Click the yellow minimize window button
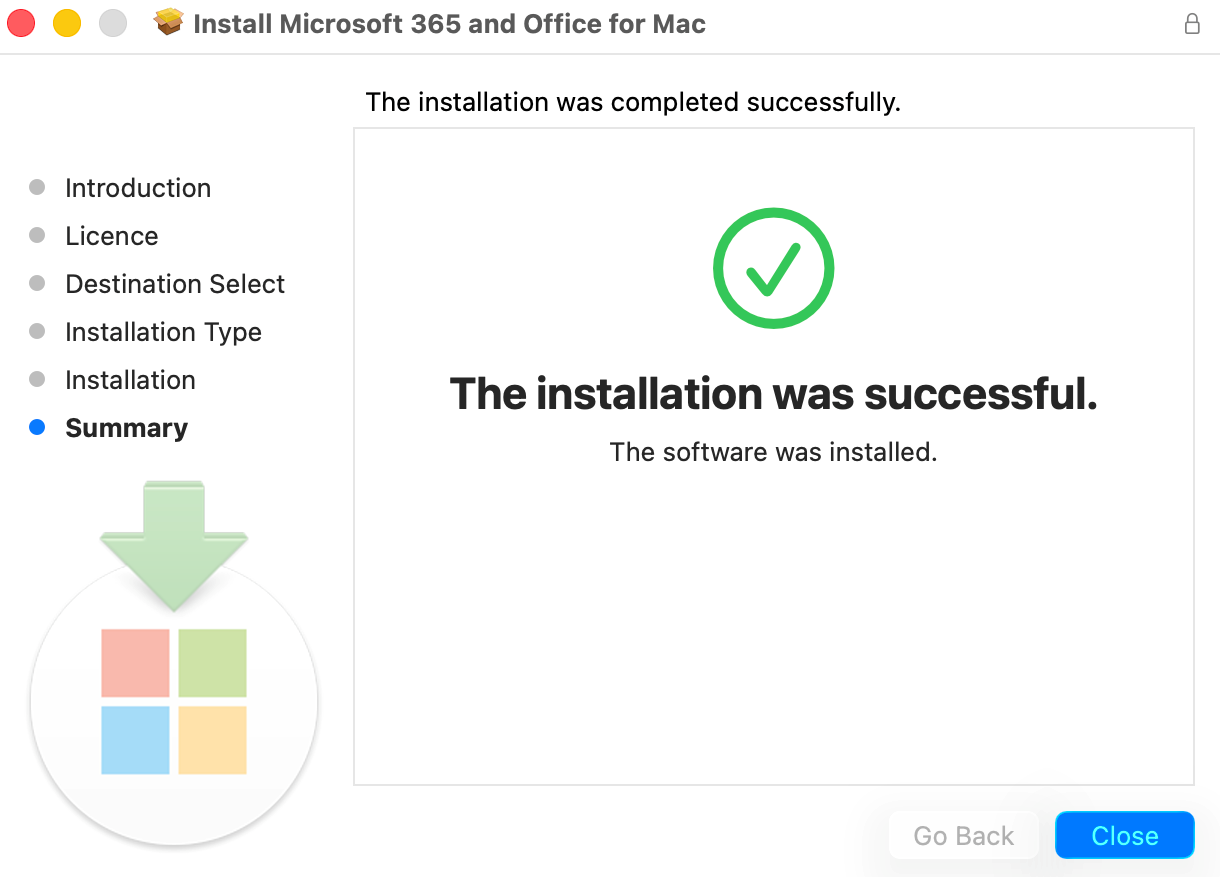 pyautogui.click(x=67, y=23)
